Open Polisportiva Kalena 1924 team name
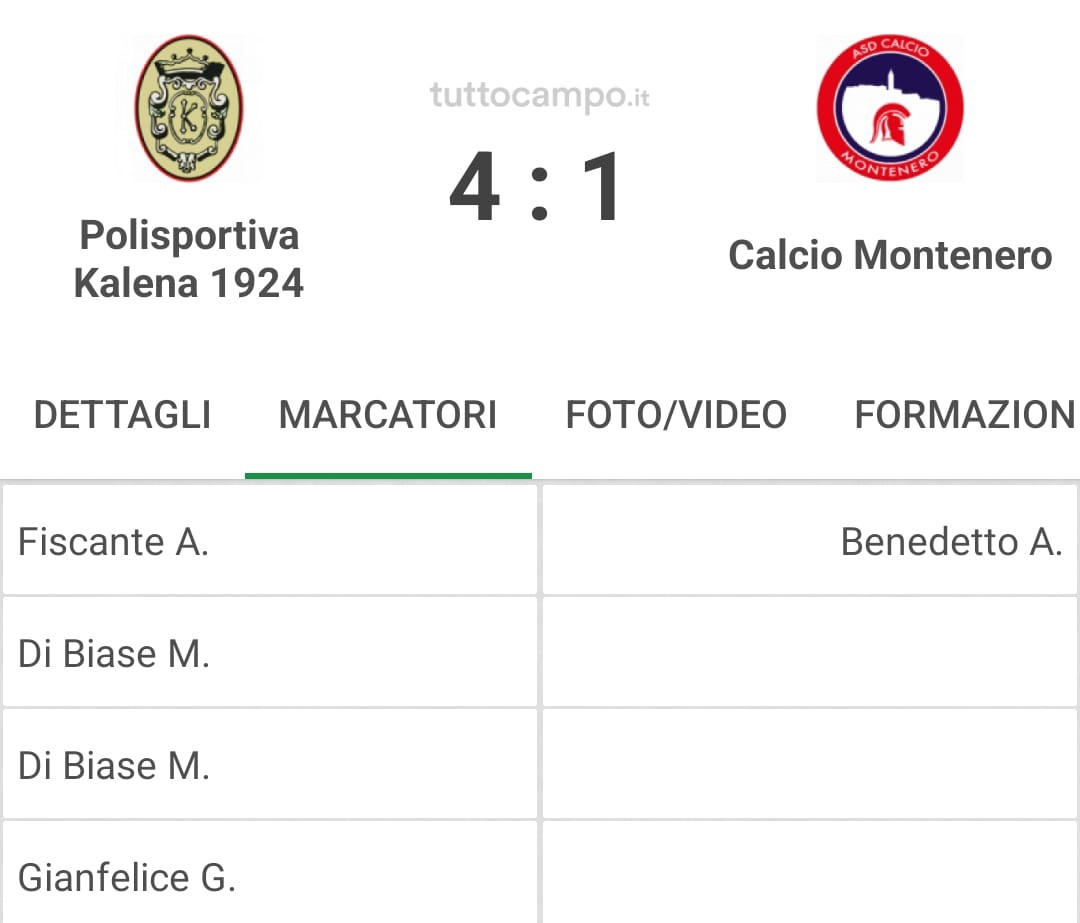 189,259
